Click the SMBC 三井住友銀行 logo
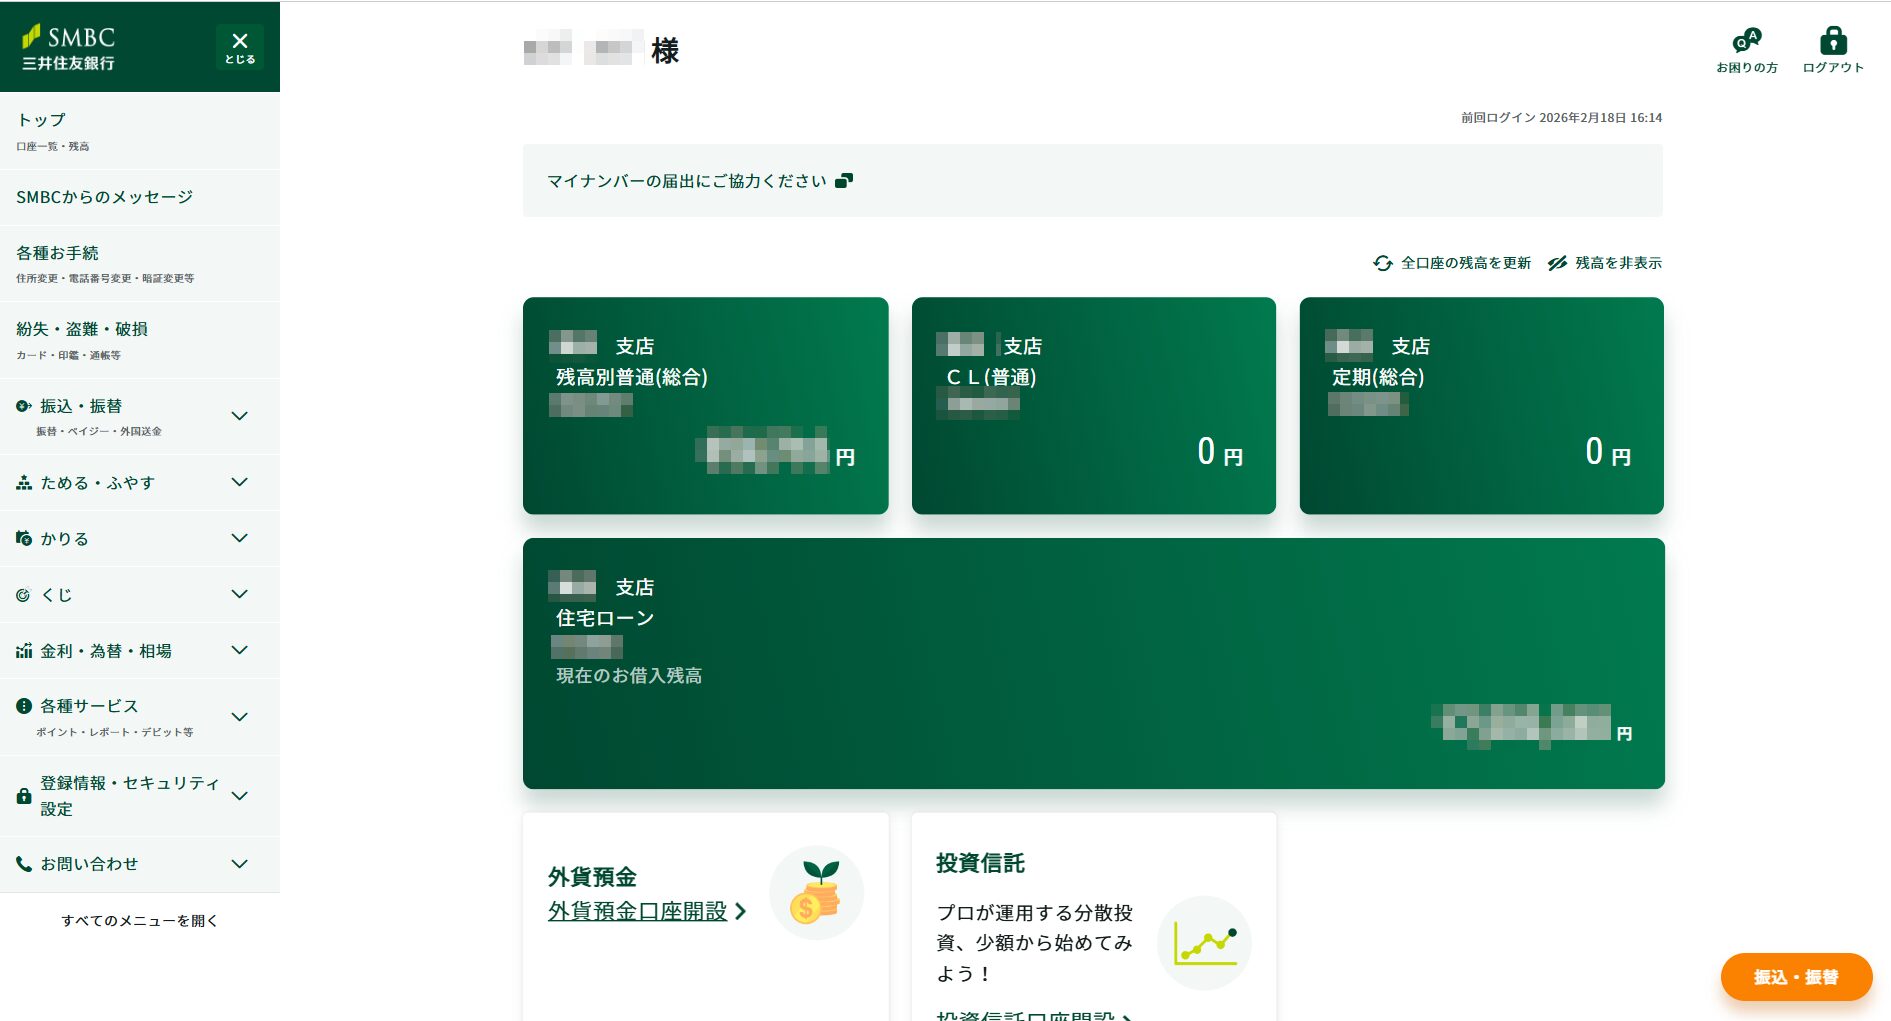The width and height of the screenshot is (1891, 1021). coord(69,47)
